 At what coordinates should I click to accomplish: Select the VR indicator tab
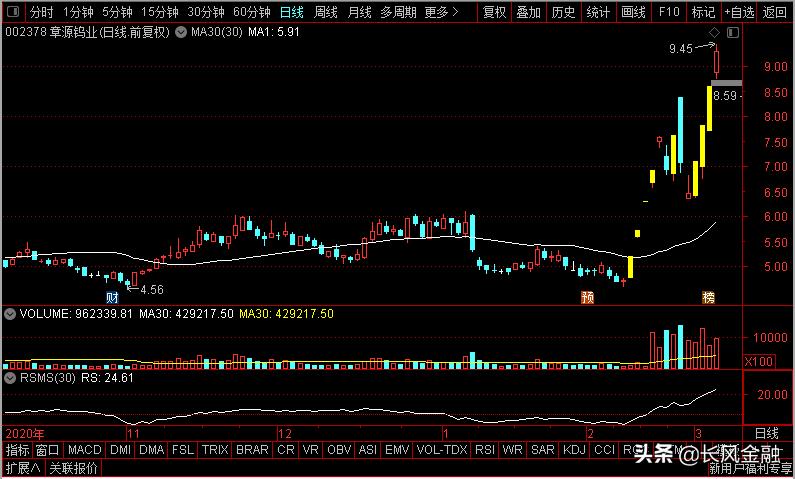pyautogui.click(x=310, y=449)
